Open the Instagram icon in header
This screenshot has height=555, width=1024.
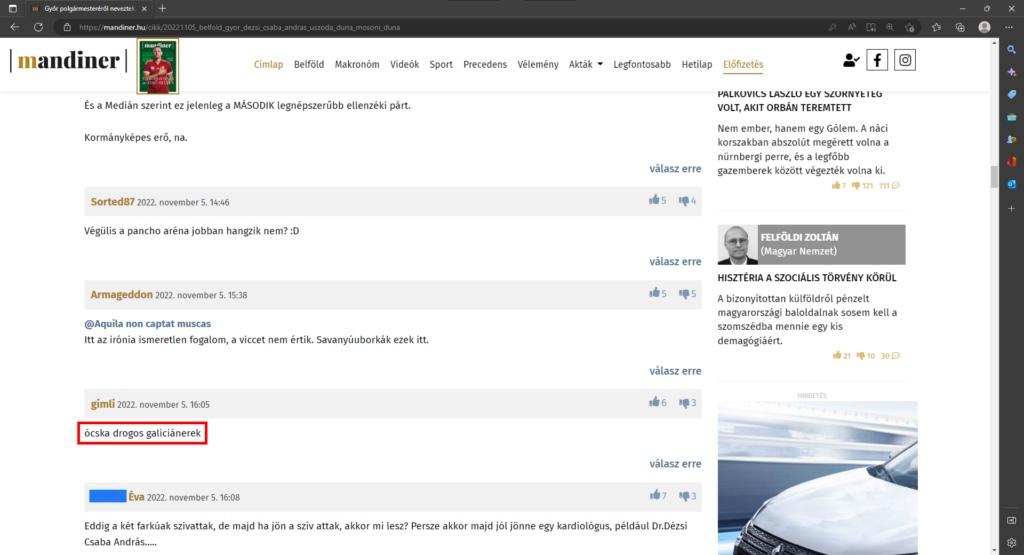(x=905, y=60)
